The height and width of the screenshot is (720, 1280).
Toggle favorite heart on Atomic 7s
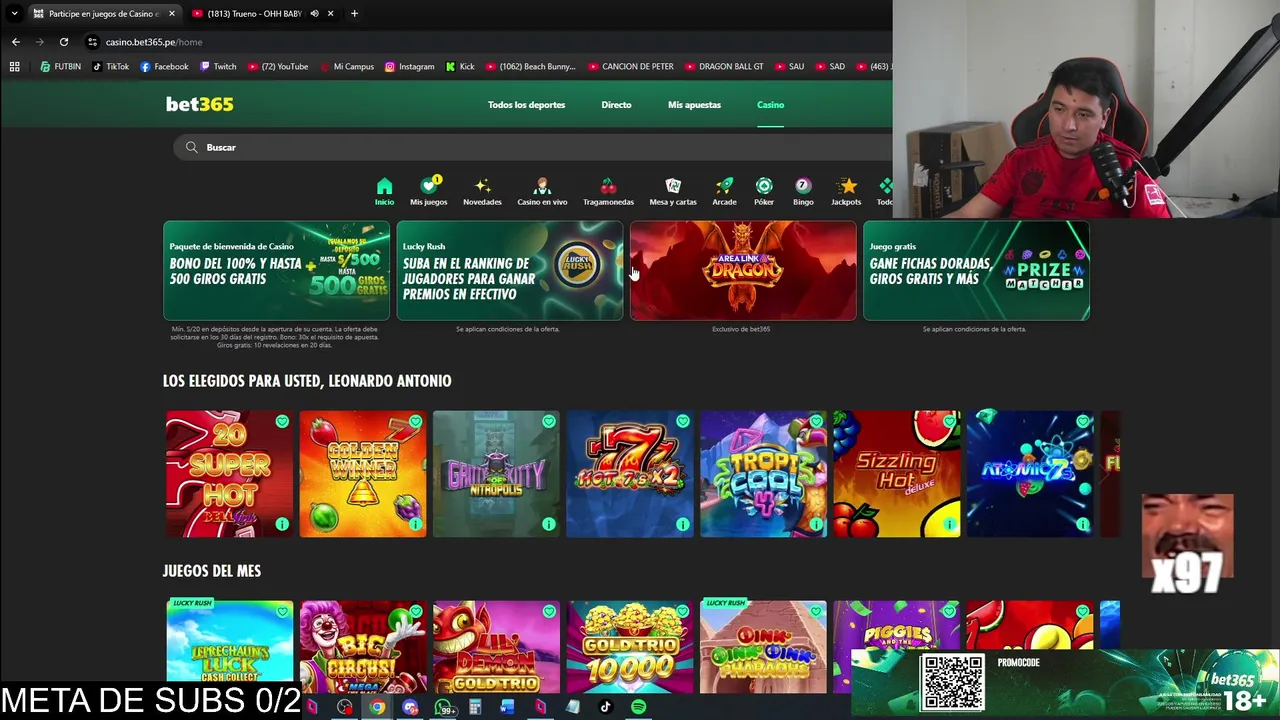(1083, 422)
